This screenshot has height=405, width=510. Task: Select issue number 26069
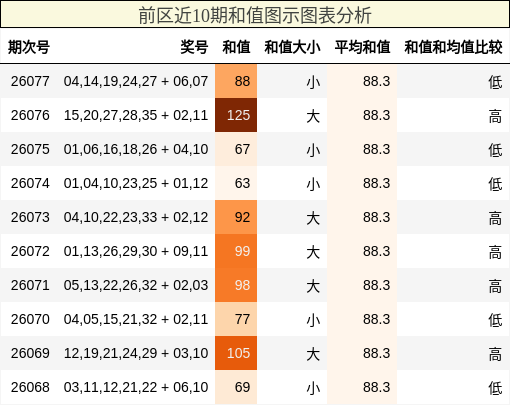[x=30, y=353]
